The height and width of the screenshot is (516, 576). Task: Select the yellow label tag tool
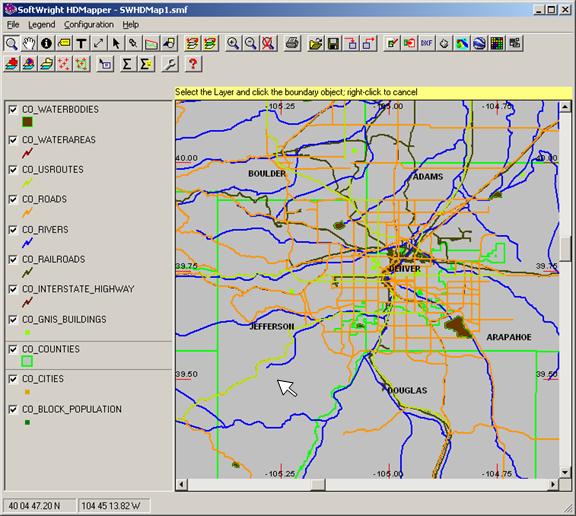64,43
